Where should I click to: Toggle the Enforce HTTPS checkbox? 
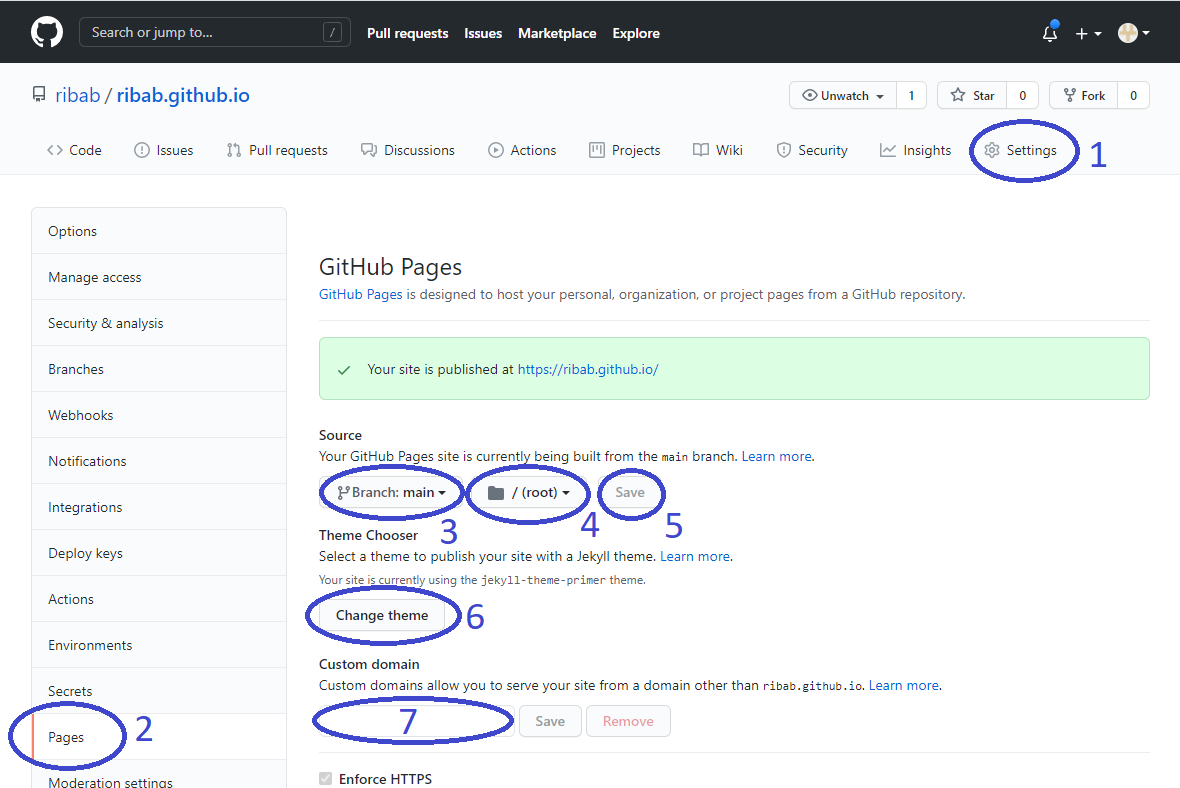coord(325,778)
